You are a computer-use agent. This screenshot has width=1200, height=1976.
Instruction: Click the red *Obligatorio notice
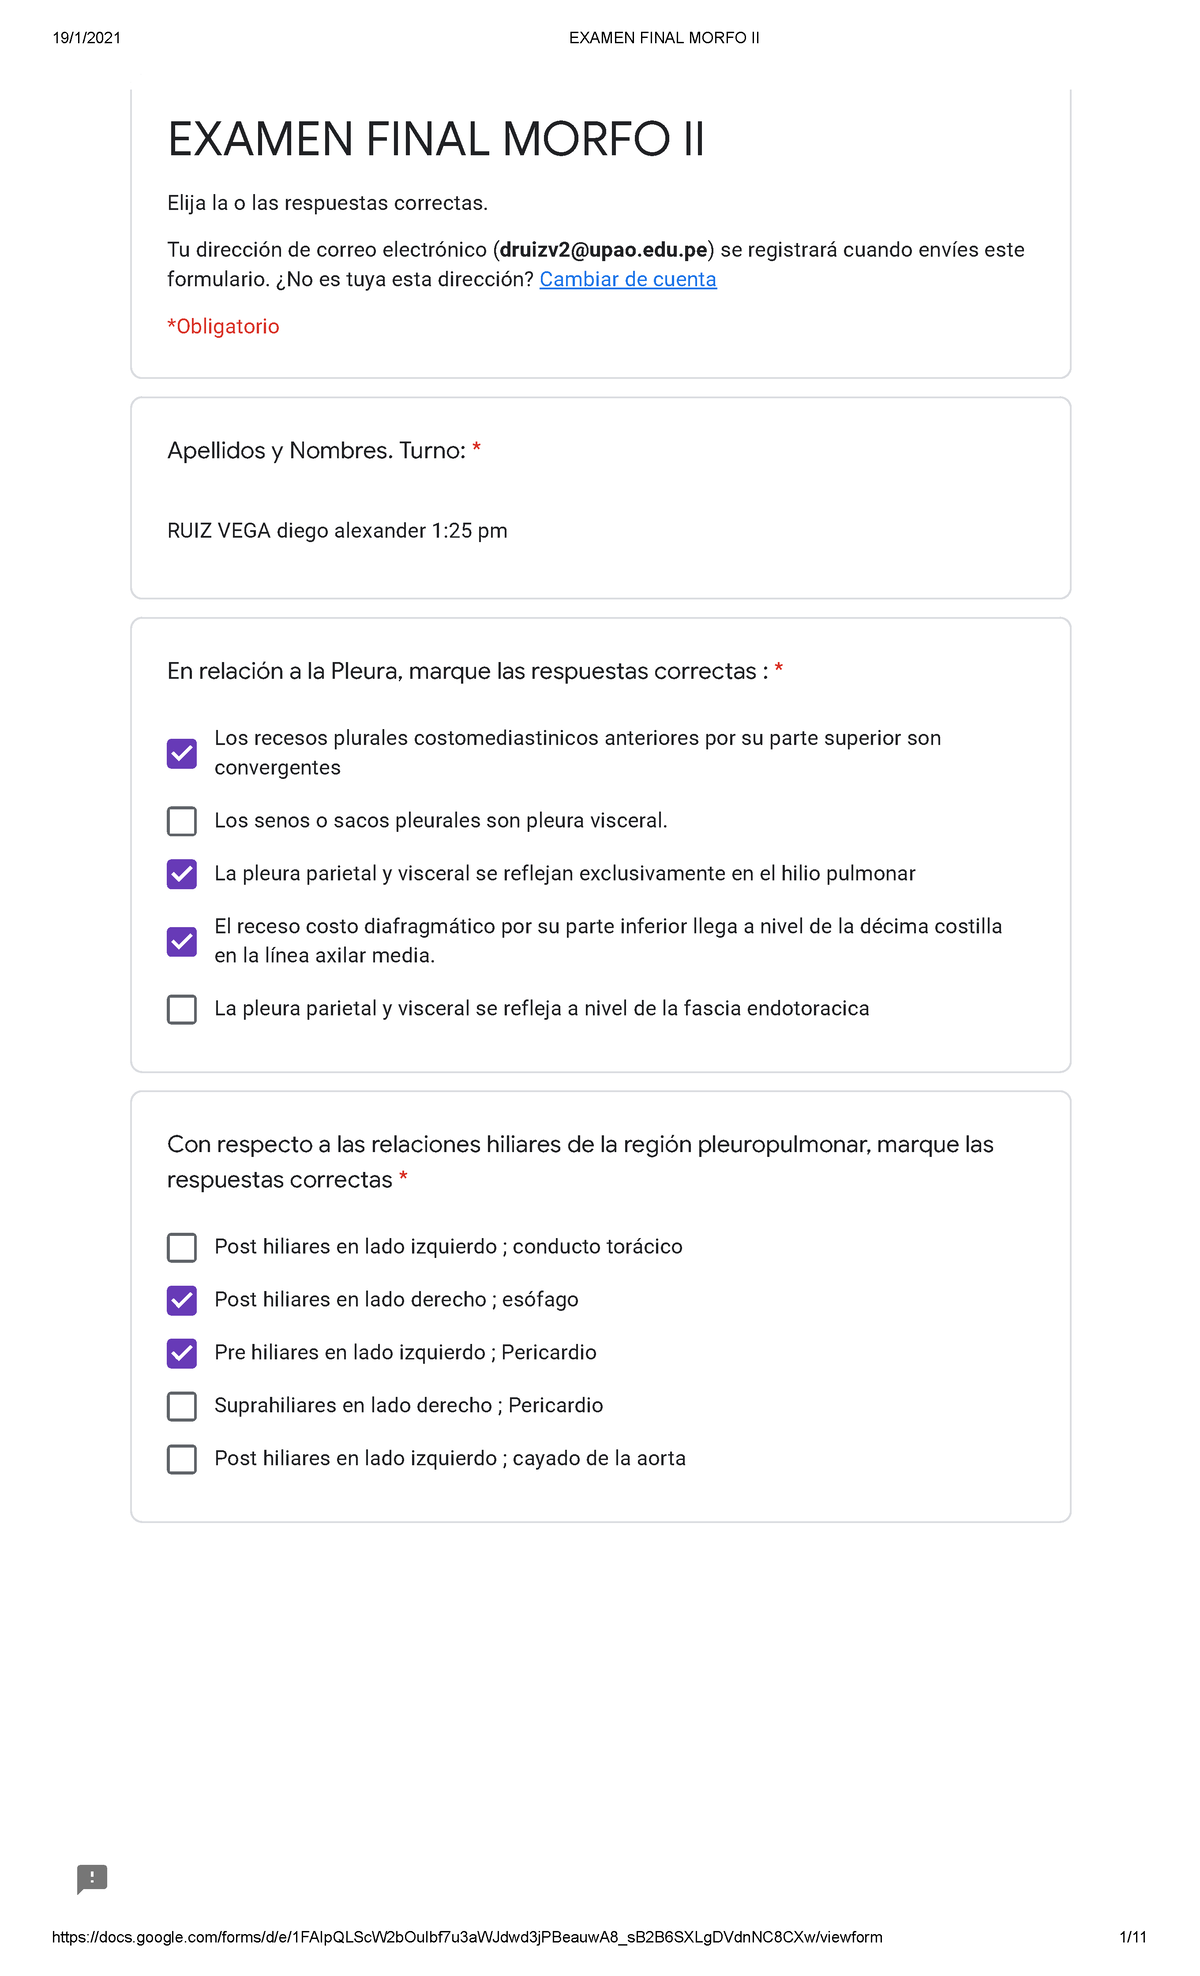[223, 327]
